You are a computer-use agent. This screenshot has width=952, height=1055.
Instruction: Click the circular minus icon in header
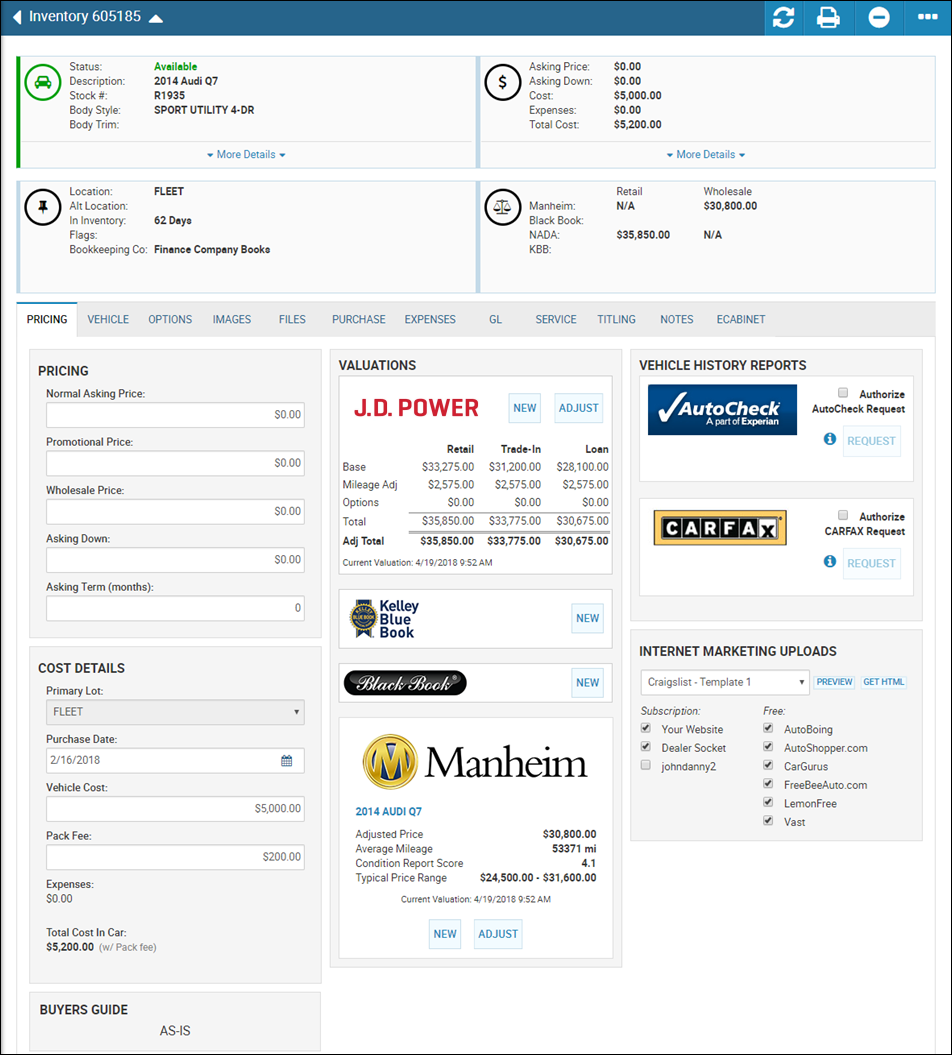(x=879, y=17)
